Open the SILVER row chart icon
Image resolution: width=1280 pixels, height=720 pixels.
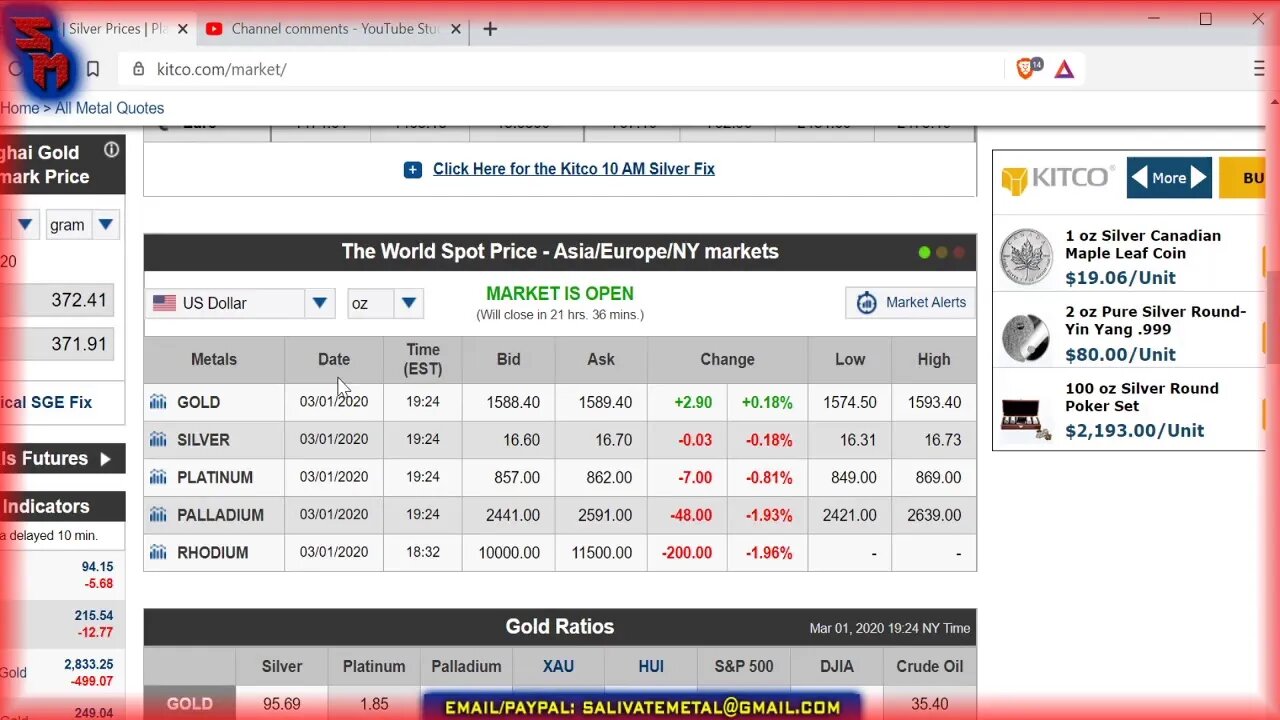158,440
